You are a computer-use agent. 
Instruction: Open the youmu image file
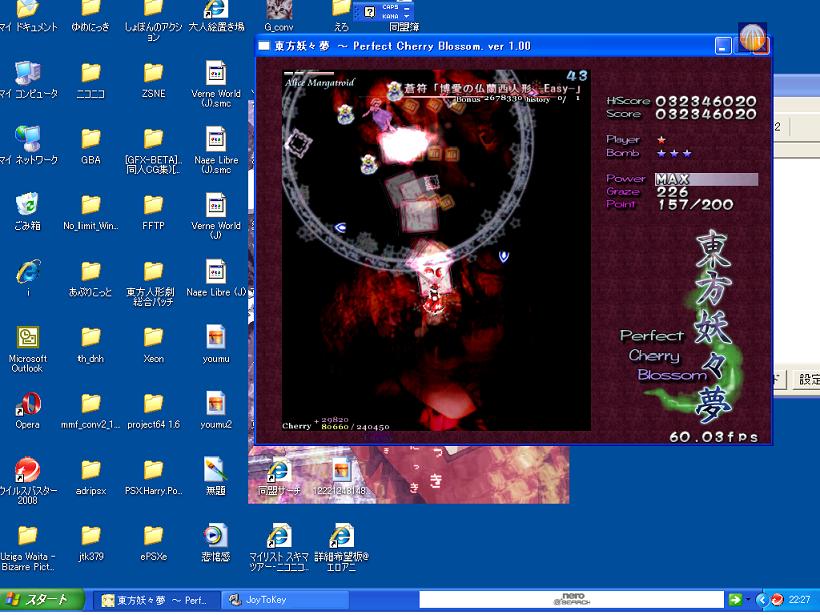tap(216, 344)
